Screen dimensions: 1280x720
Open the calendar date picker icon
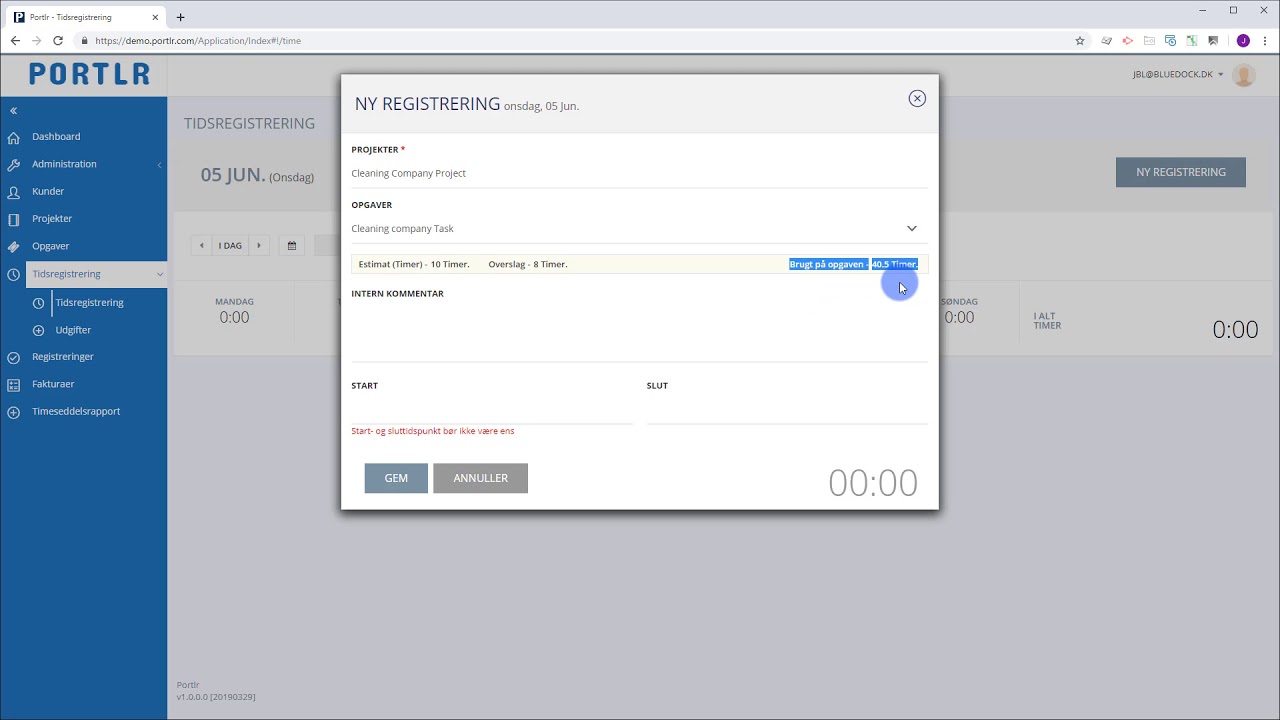(x=292, y=245)
